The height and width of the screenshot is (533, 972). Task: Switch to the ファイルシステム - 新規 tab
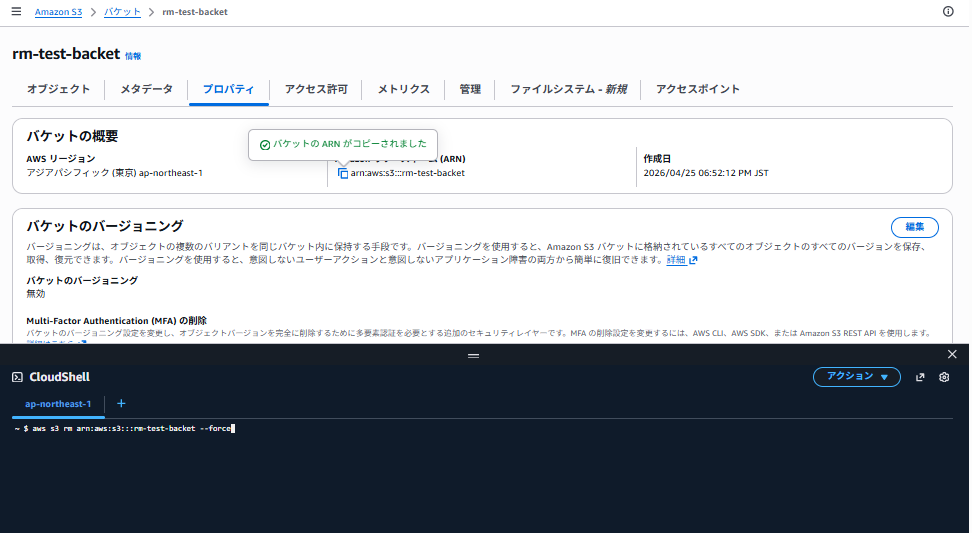click(568, 89)
